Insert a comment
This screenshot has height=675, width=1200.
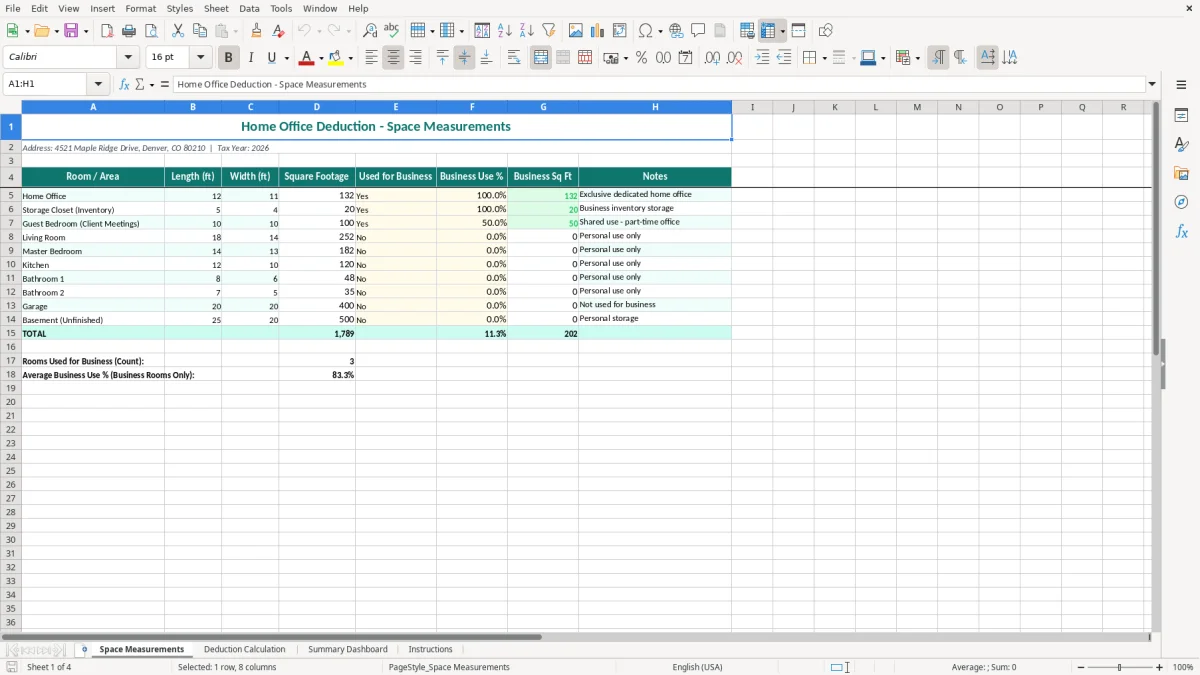pos(699,31)
